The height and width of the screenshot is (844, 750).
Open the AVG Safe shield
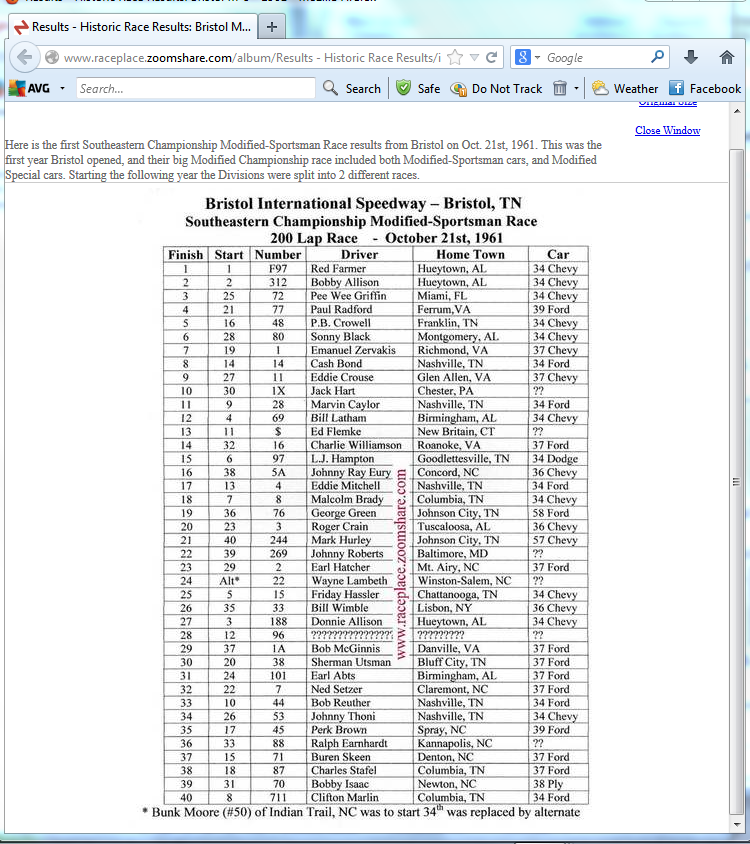[418, 88]
